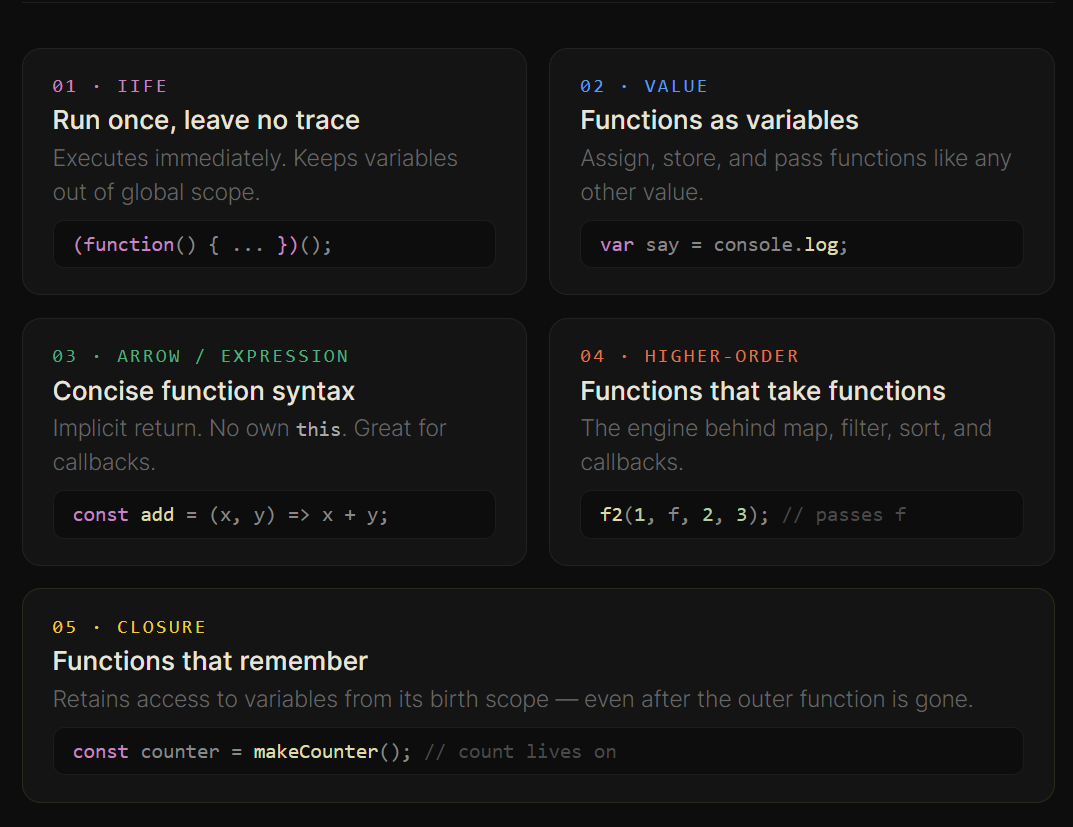Select the "Functions that remember" heading
The width and height of the screenshot is (1073, 827).
(209, 661)
